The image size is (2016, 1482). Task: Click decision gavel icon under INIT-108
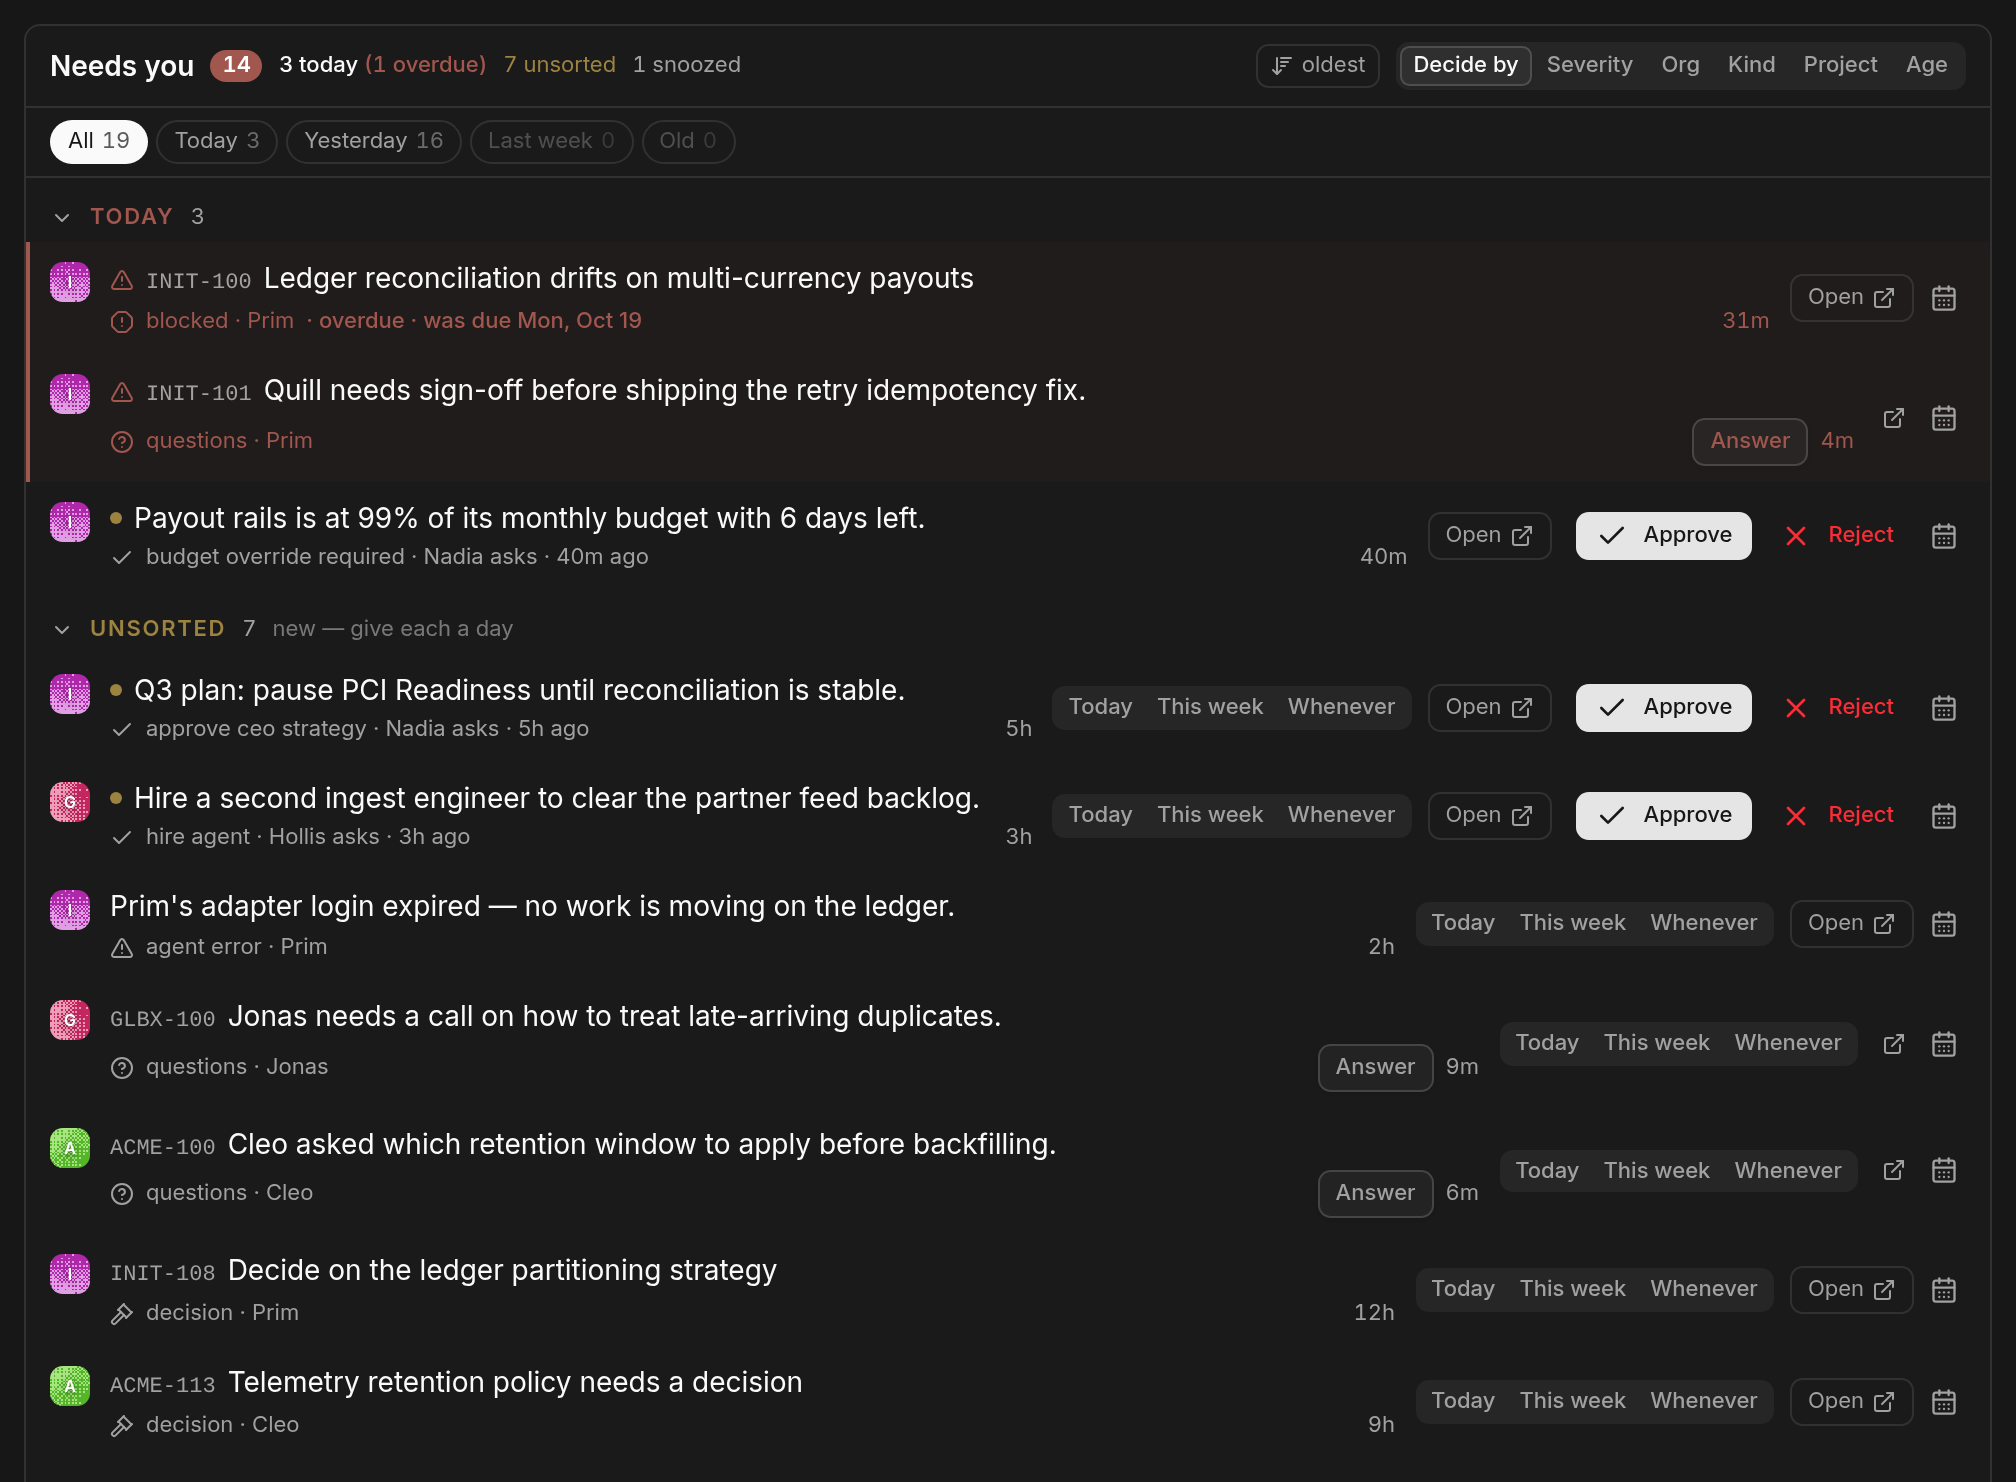pyautogui.click(x=122, y=1314)
